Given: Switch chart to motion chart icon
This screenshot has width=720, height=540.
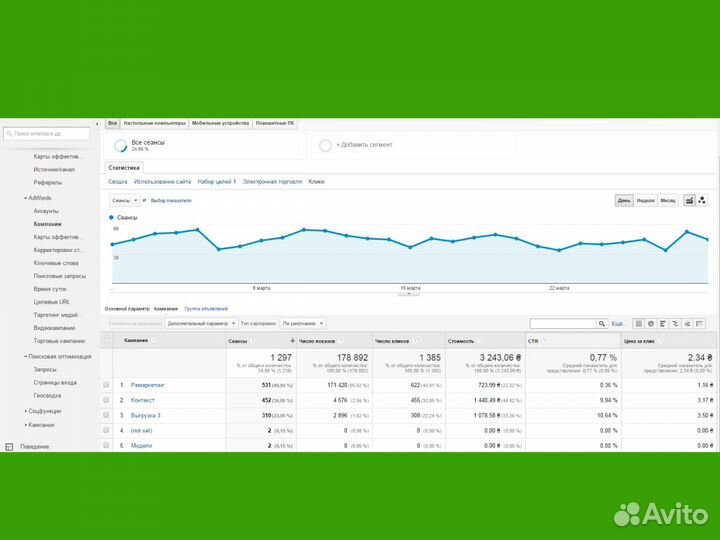Looking at the screenshot, I should click(702, 200).
